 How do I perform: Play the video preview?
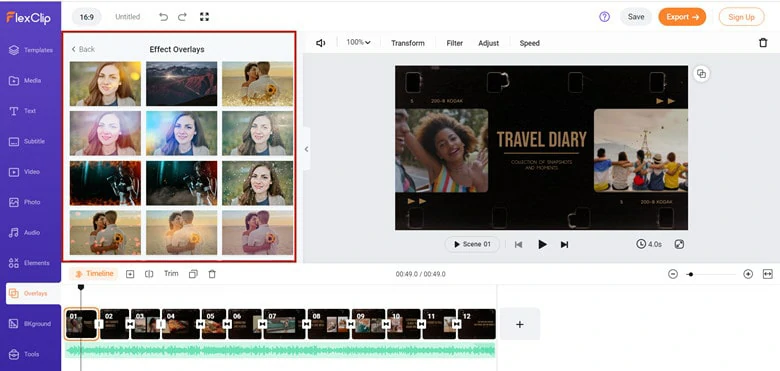coord(542,244)
